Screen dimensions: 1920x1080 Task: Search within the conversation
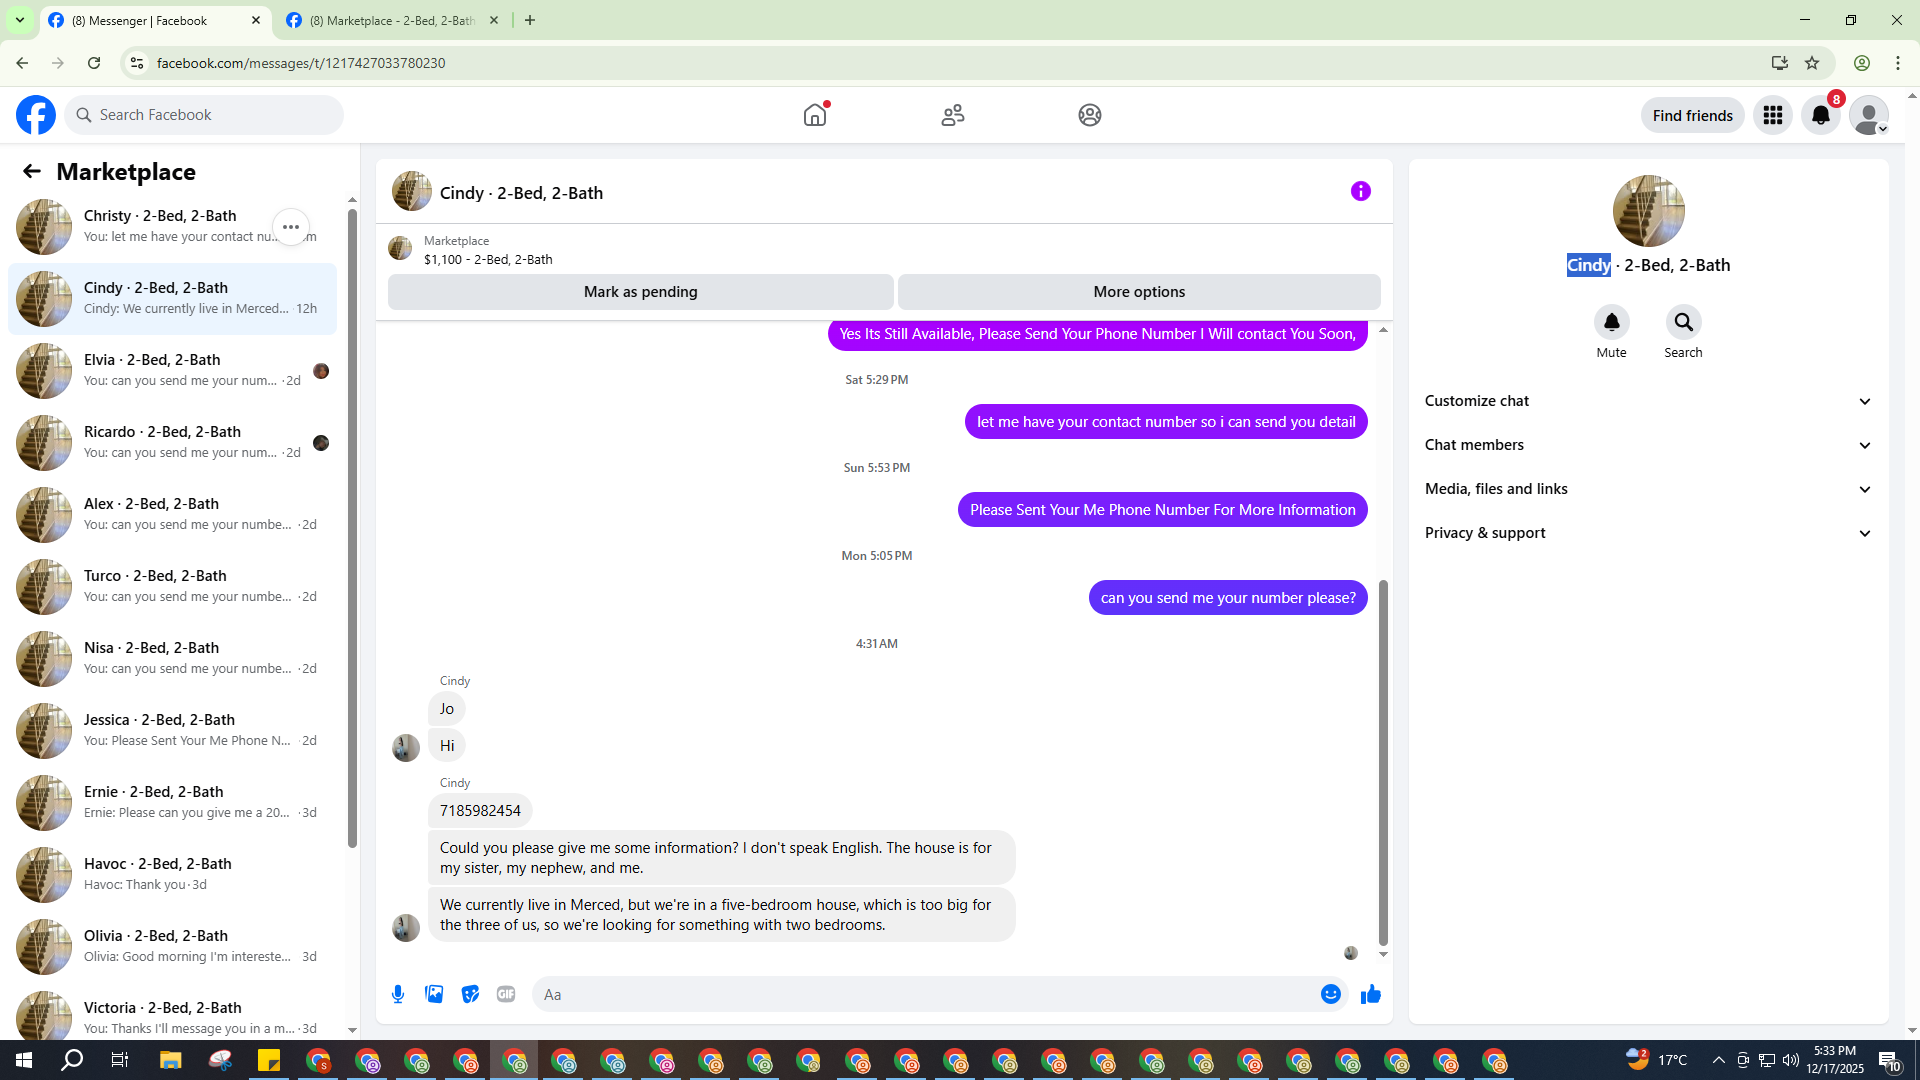(1683, 322)
